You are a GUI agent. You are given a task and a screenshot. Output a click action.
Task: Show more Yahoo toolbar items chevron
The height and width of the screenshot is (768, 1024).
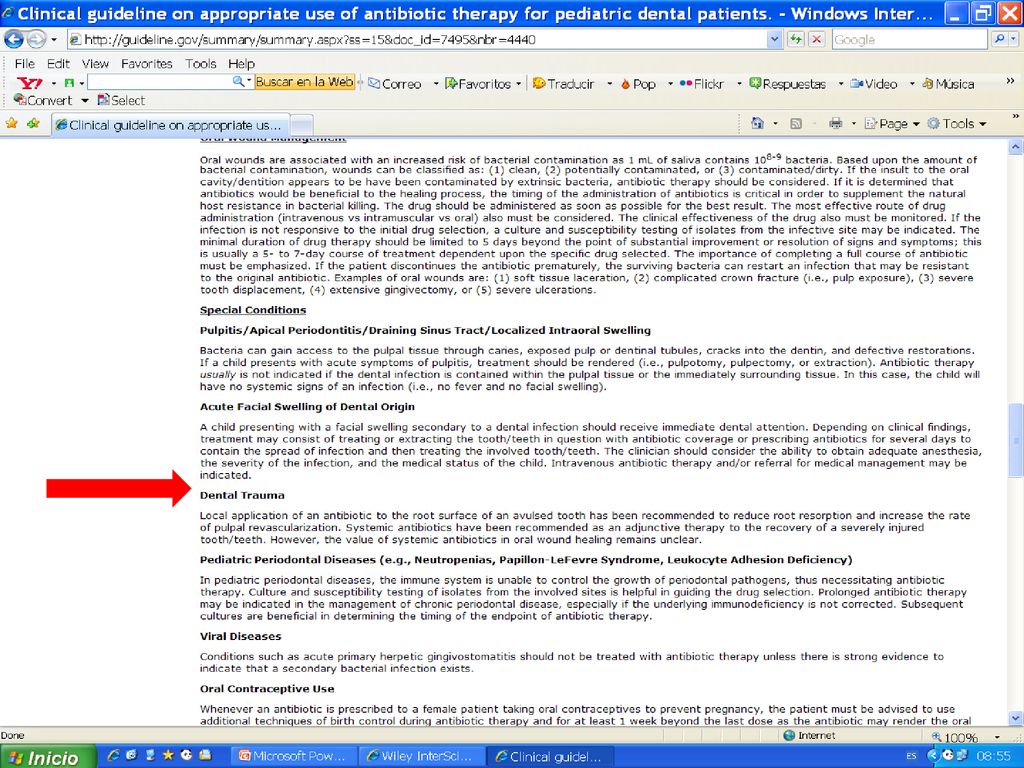coord(1010,81)
